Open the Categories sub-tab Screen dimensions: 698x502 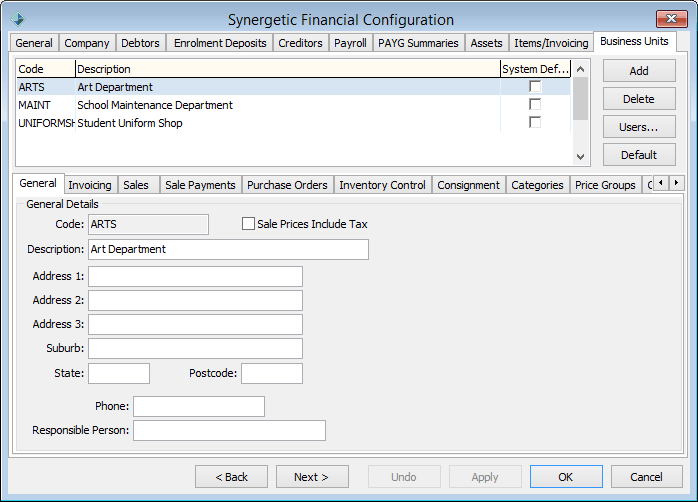click(x=537, y=185)
